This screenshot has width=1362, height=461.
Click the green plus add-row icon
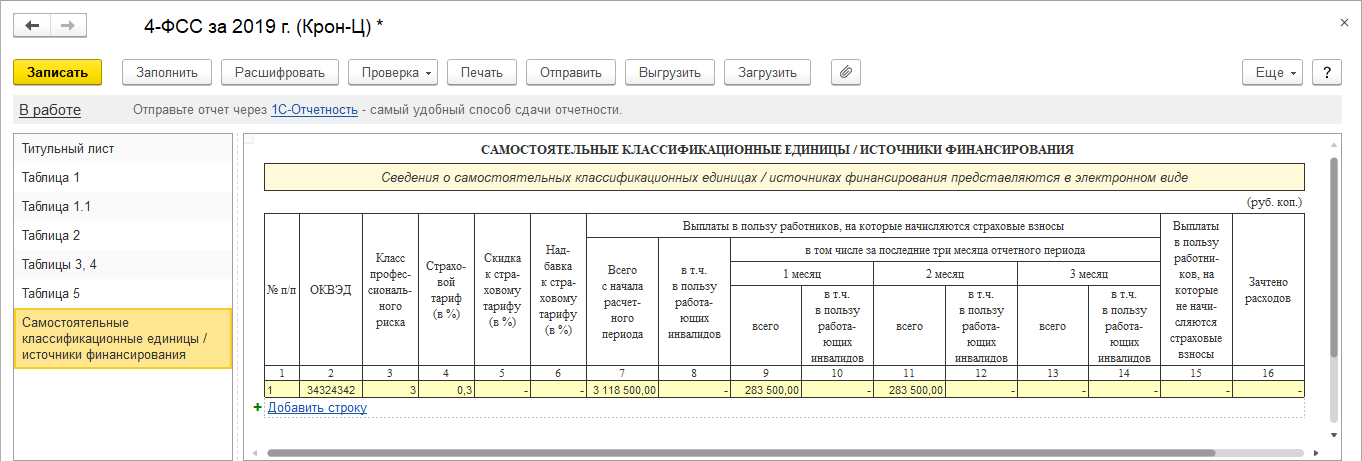[258, 407]
